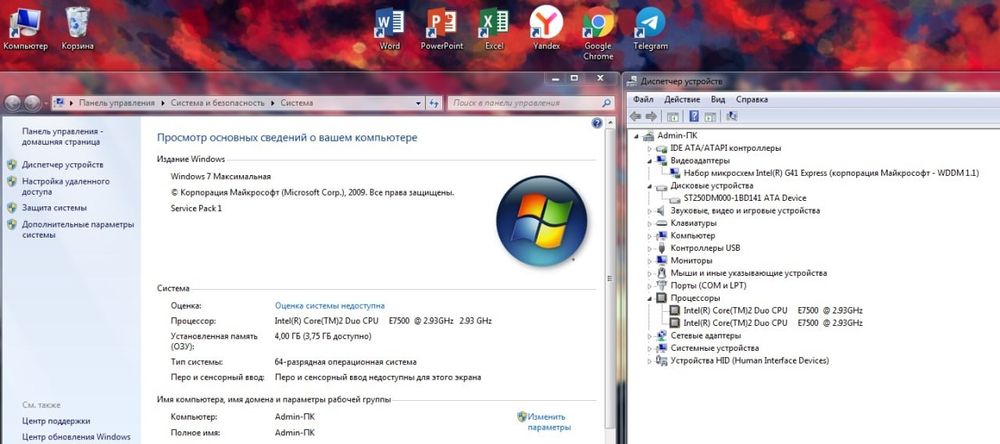Launch Word from the desktop shortcut

click(x=389, y=29)
